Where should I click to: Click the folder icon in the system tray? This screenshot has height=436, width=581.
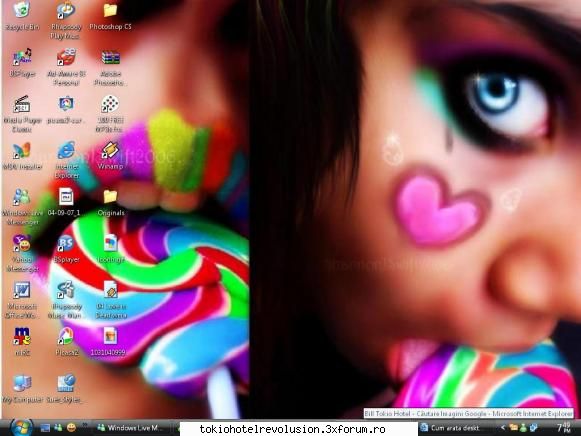(x=514, y=428)
